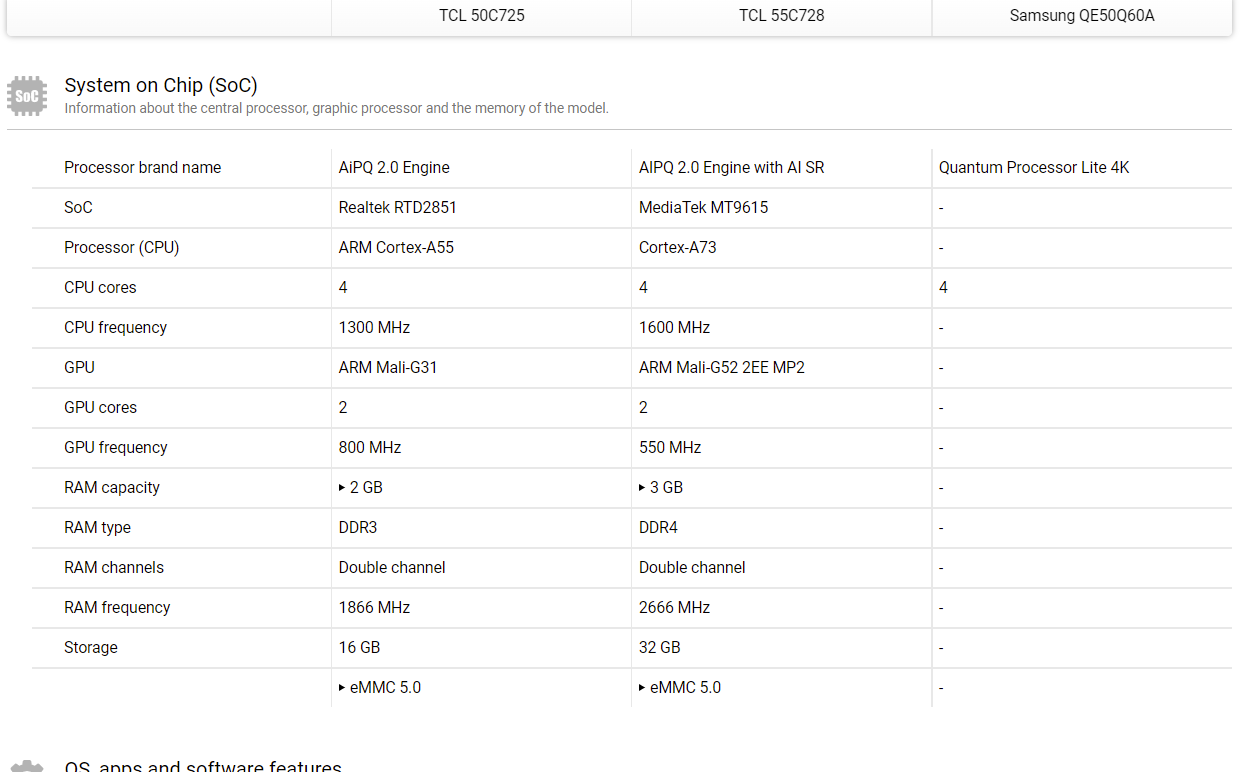Image resolution: width=1246 pixels, height=772 pixels.
Task: Click the CPU frequency row label
Action: [116, 328]
